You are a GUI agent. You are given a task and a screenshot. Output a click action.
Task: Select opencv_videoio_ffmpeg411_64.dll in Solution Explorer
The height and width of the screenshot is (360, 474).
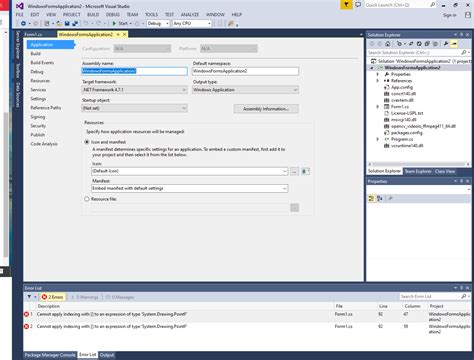coord(423,126)
